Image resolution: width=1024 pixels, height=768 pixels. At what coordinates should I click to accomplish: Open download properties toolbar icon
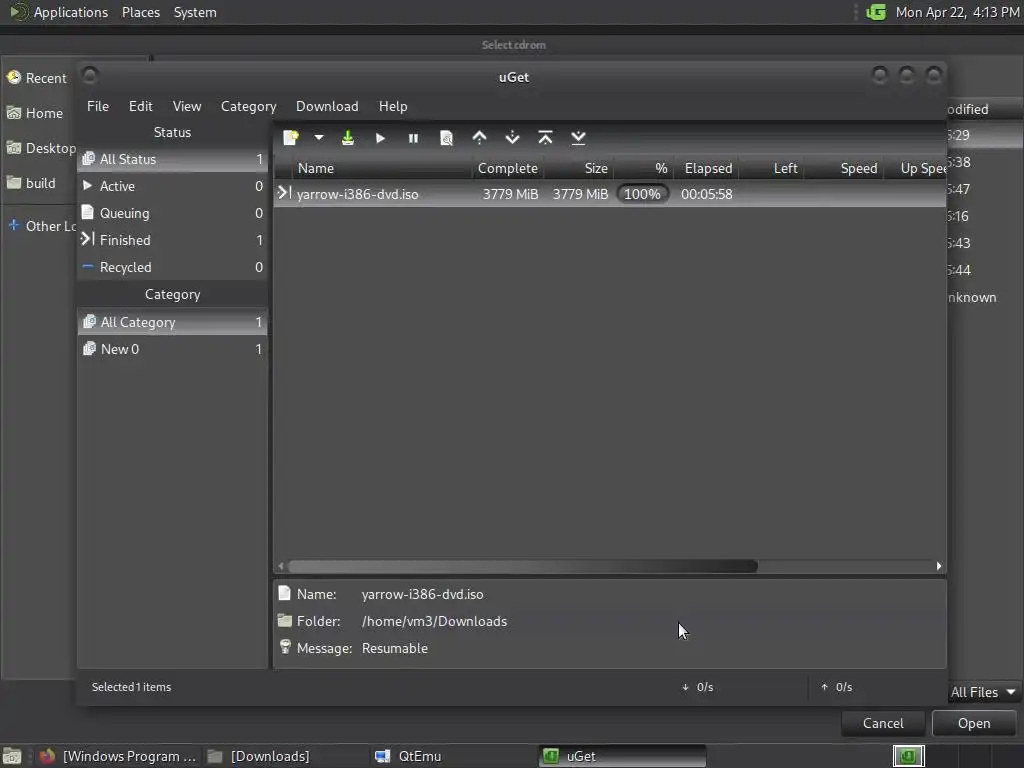coord(447,138)
